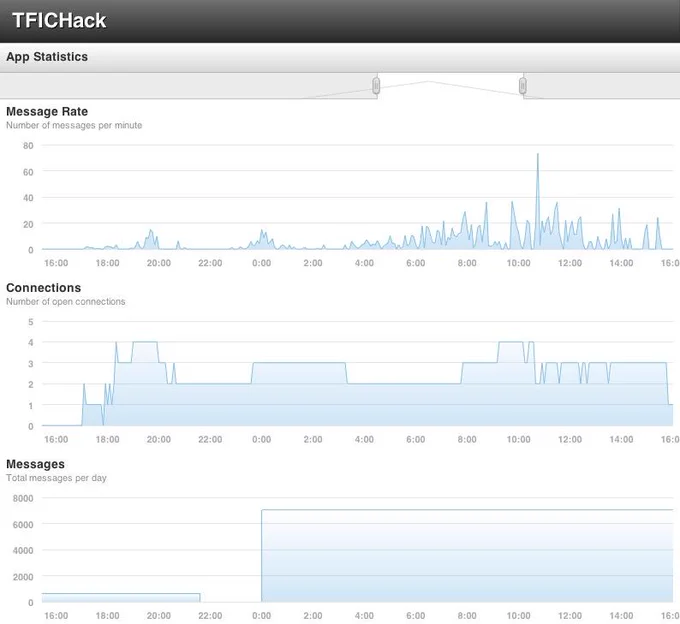The width and height of the screenshot is (680, 624).
Task: Click the 0:00 label under Message Rate chart
Action: (x=262, y=263)
